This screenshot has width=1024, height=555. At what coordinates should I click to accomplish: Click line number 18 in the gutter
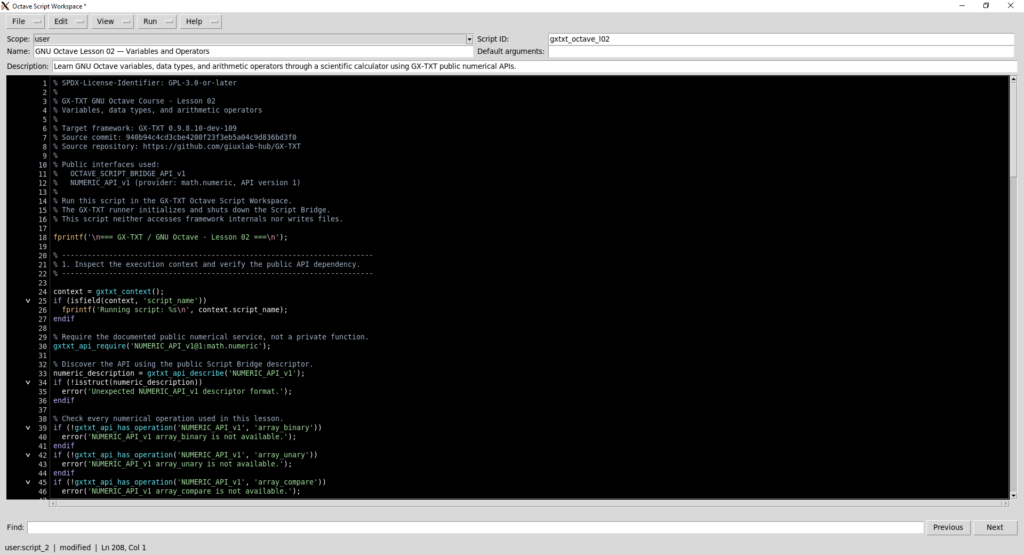point(42,238)
